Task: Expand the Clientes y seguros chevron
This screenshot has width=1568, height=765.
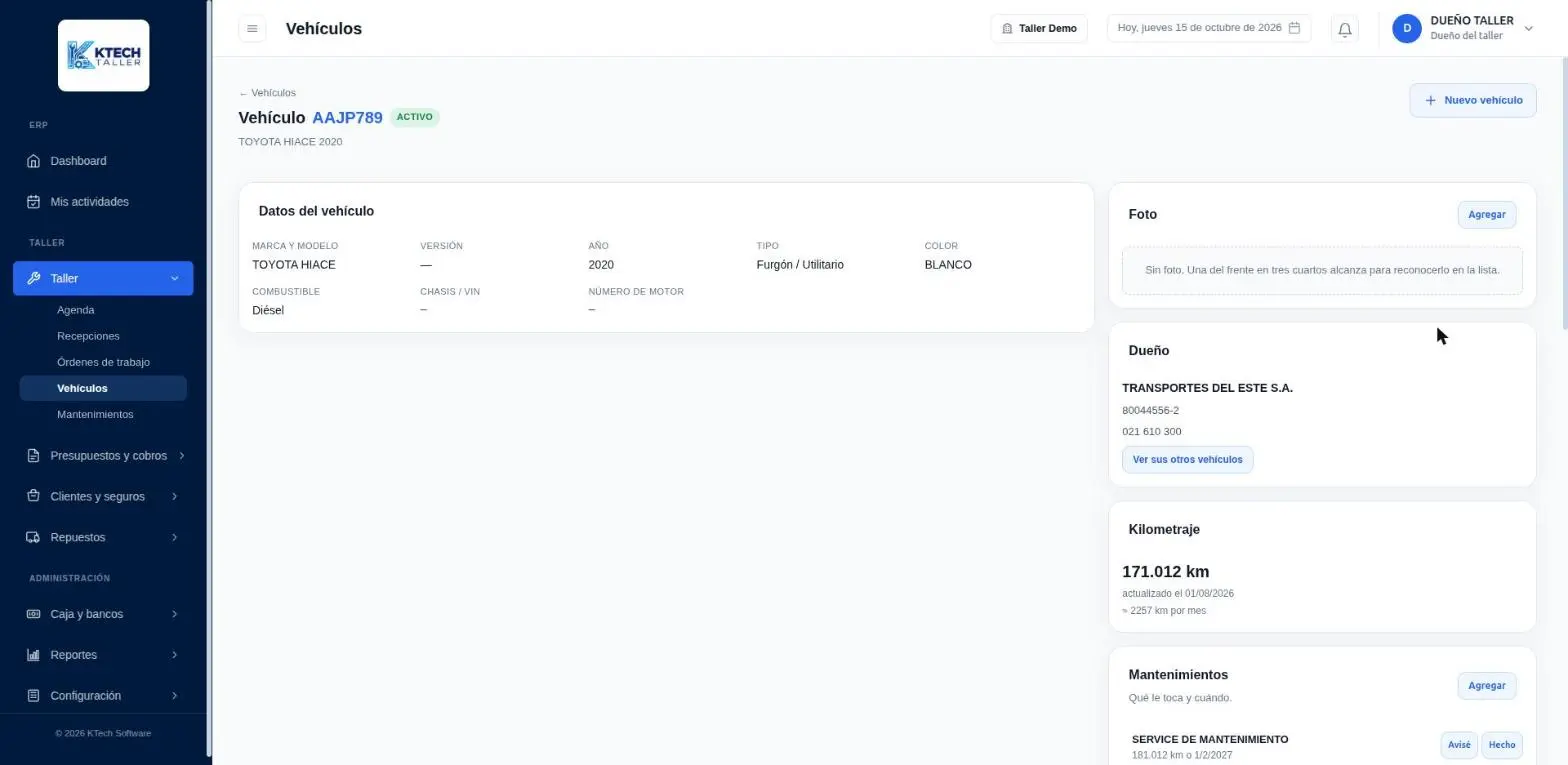Action: 175,496
